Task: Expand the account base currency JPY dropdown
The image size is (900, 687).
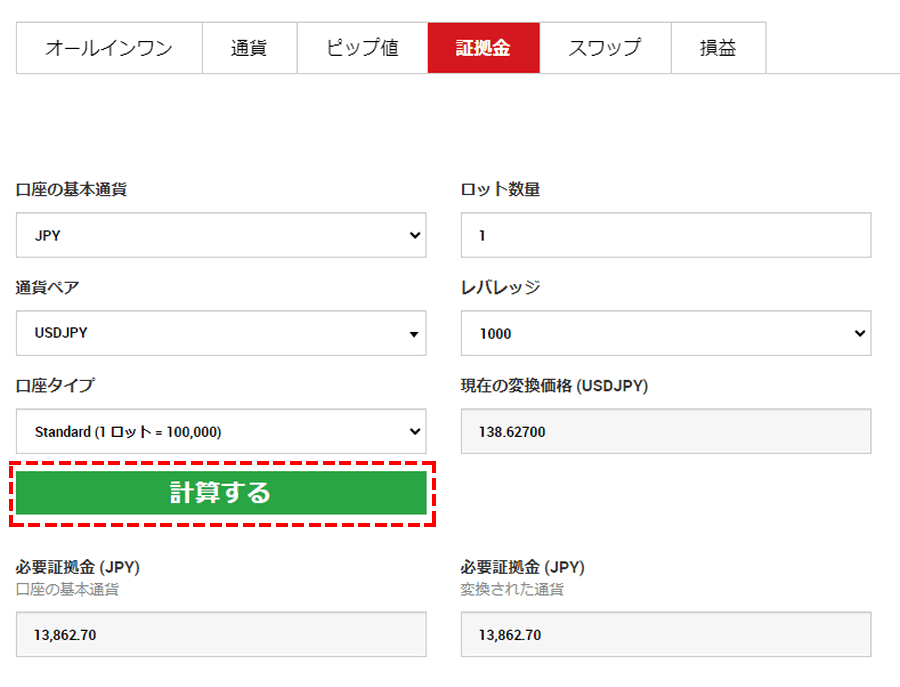Action: coord(221,236)
